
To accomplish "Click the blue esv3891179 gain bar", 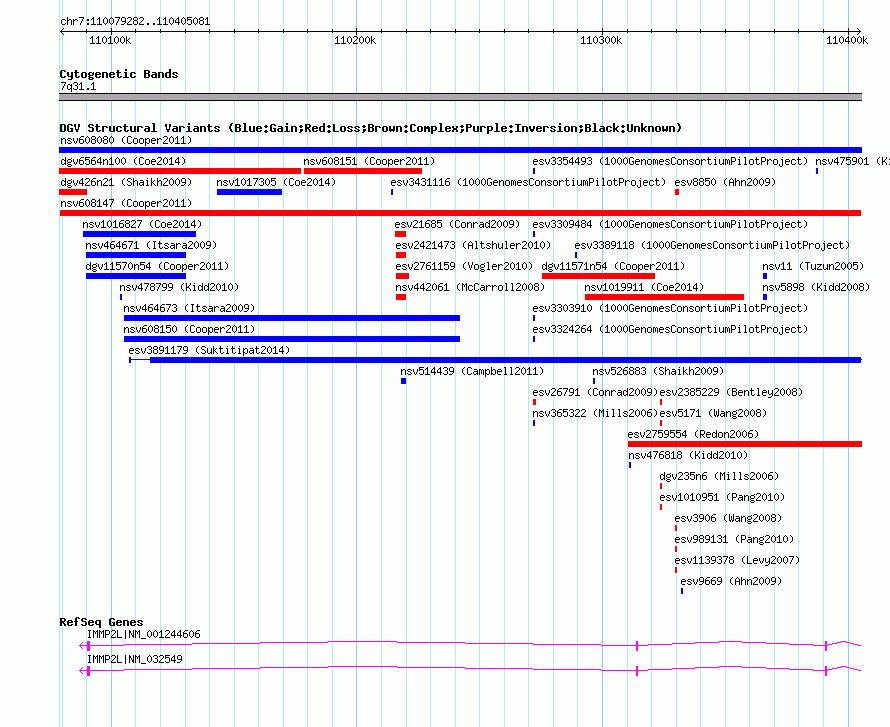I will click(x=505, y=360).
